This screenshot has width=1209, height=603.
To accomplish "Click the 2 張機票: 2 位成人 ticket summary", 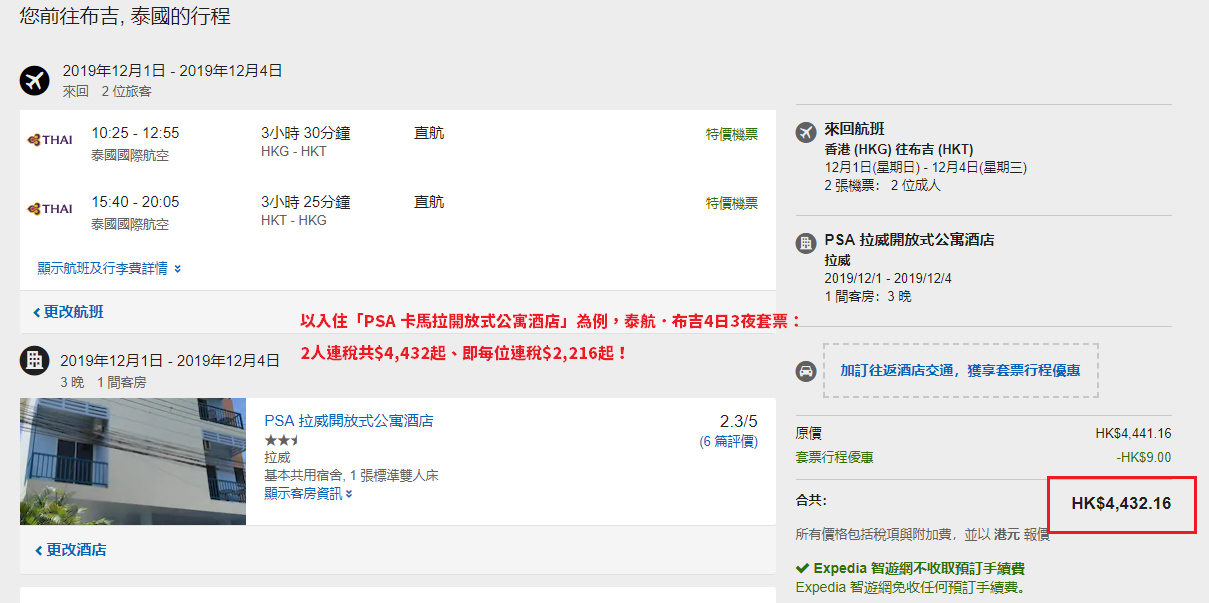I will point(882,185).
